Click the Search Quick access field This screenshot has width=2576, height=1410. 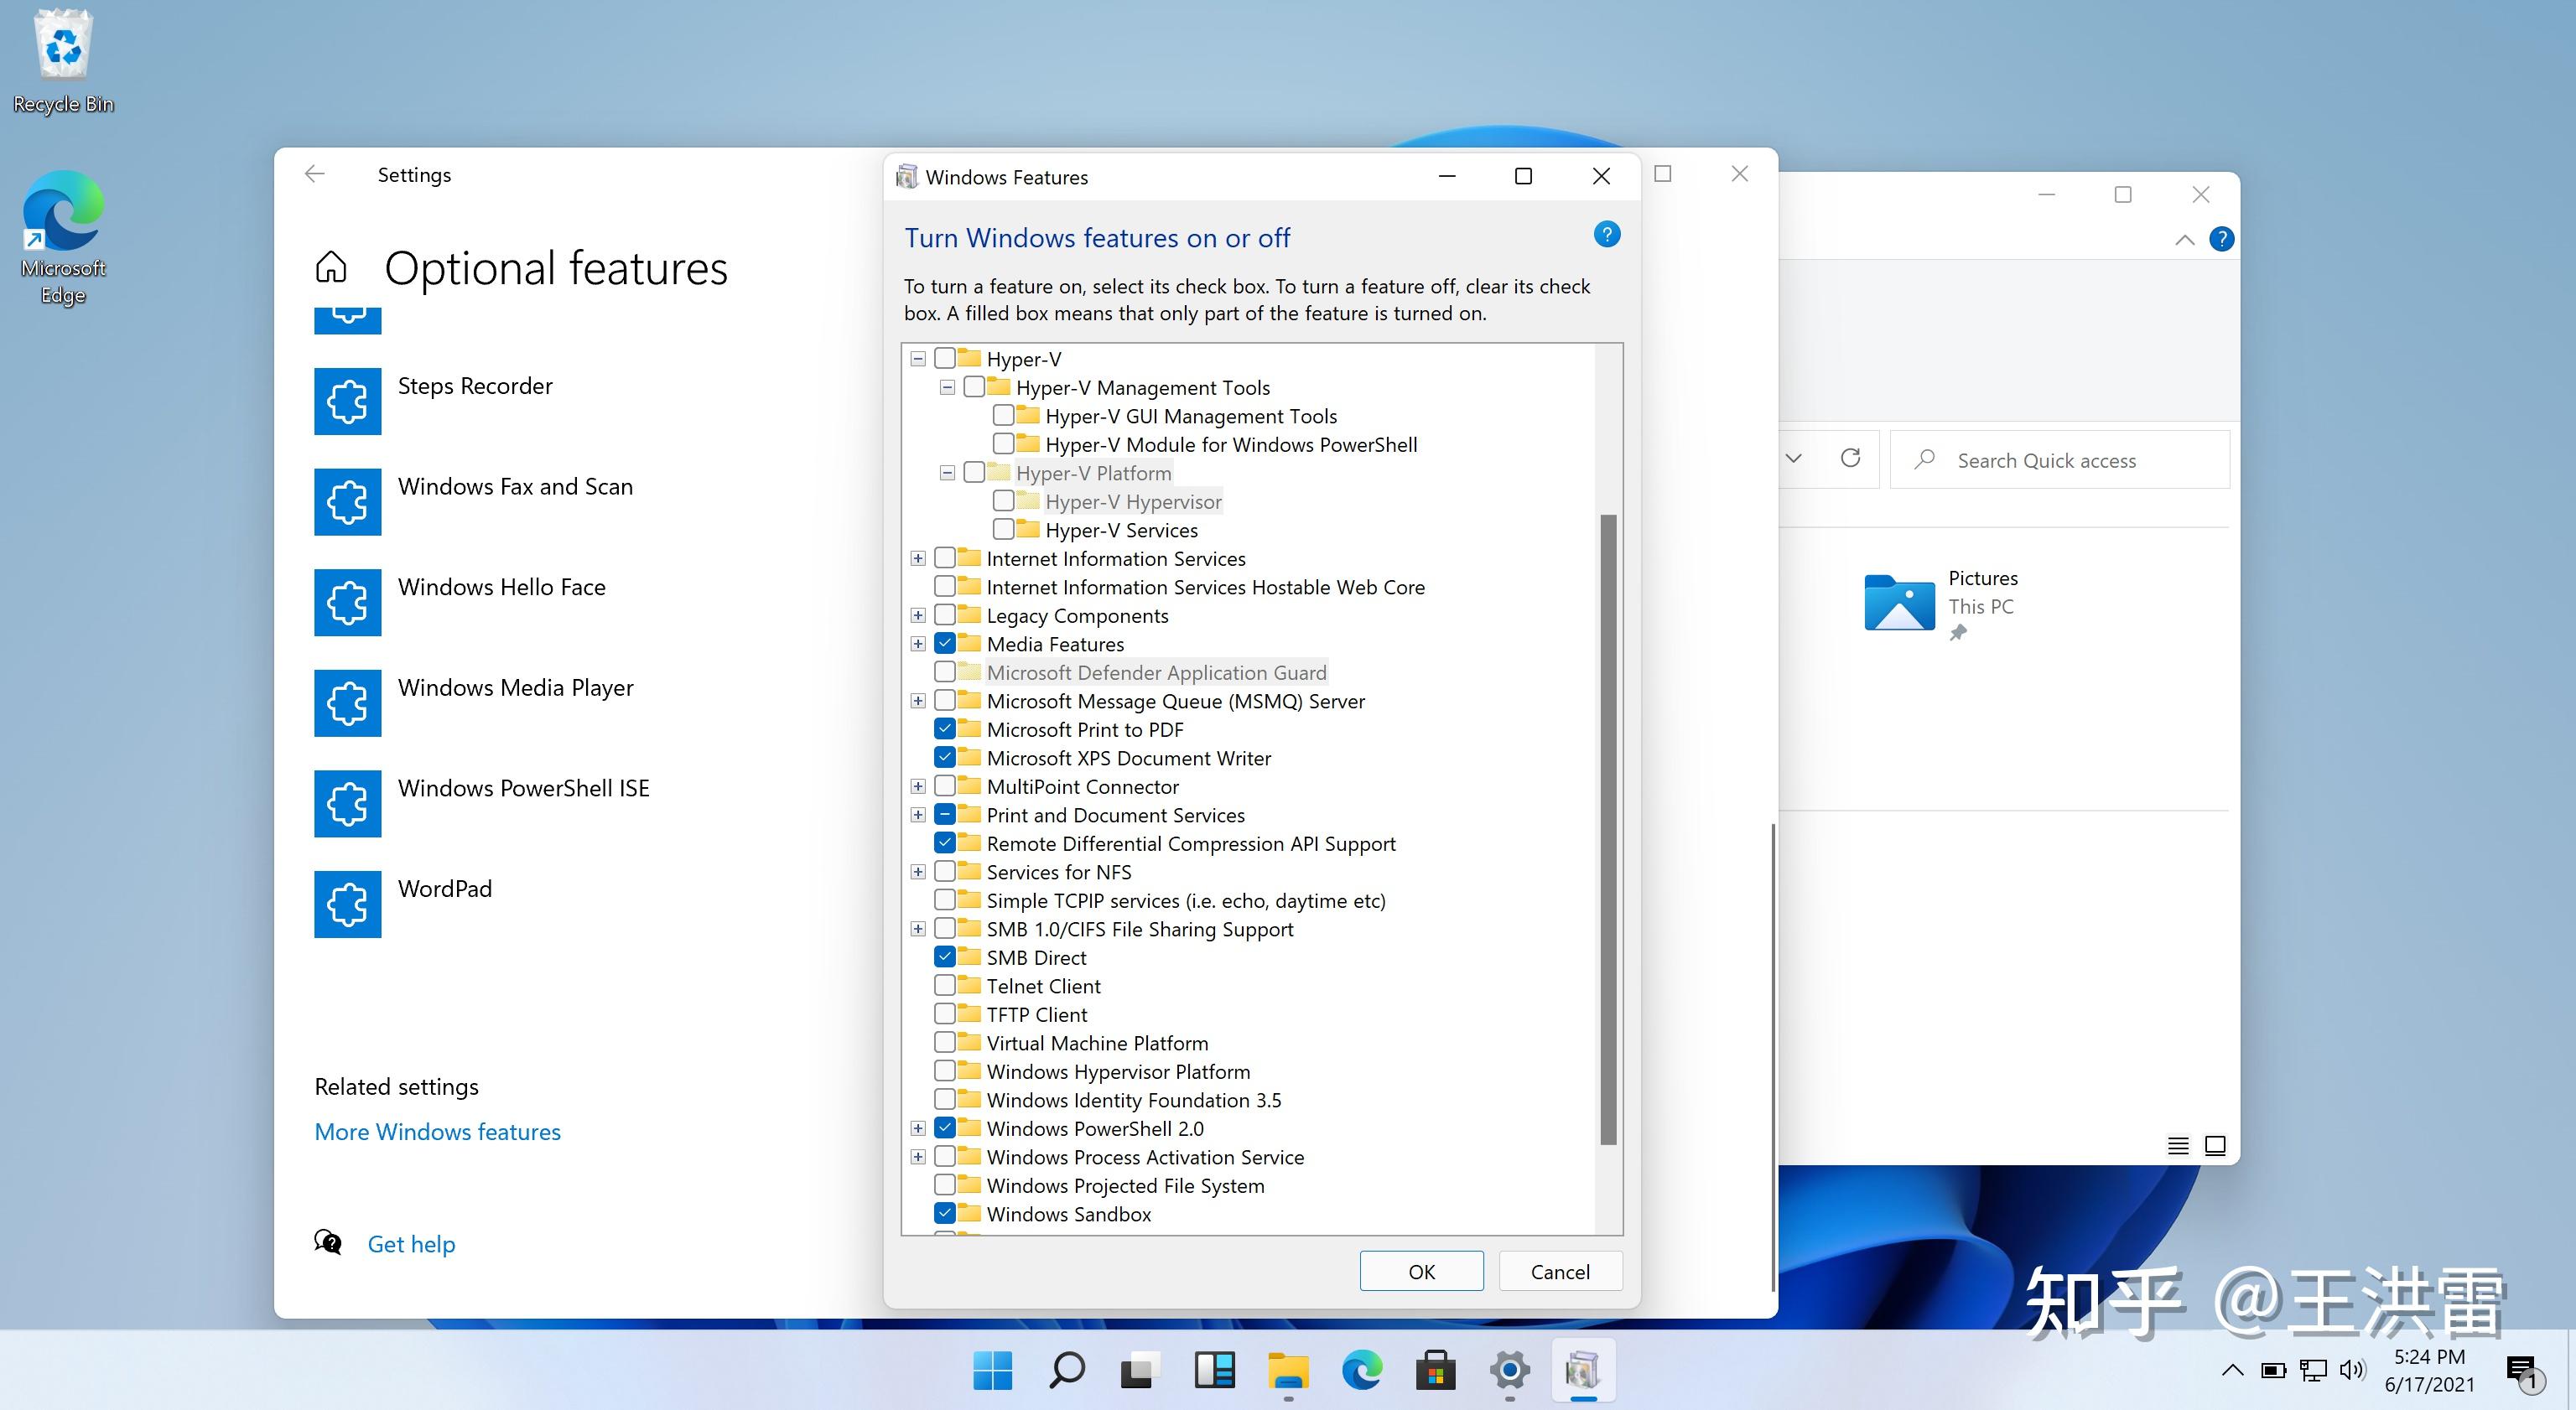[x=2060, y=460]
